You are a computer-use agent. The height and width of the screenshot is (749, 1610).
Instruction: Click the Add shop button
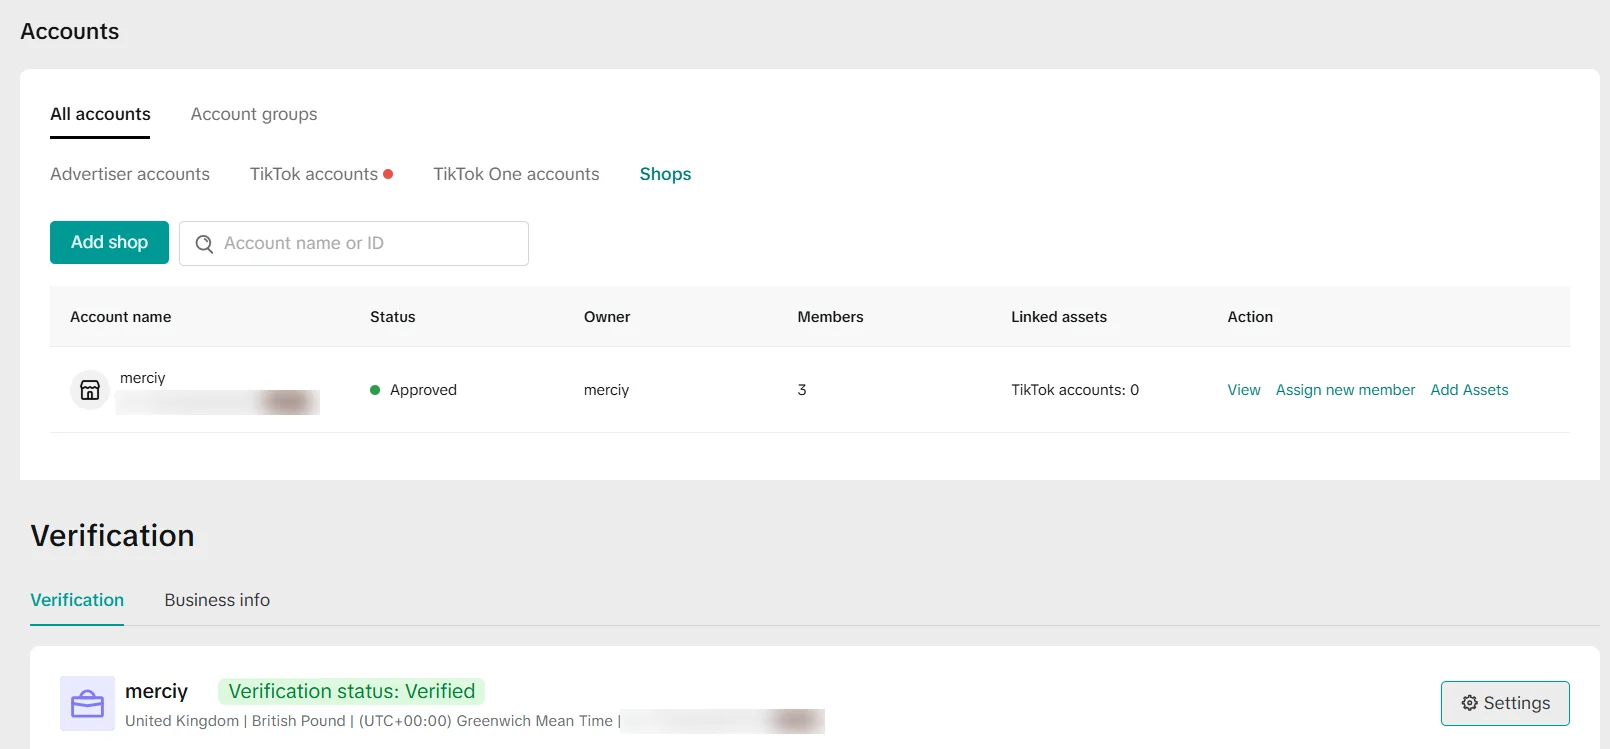[x=109, y=242]
